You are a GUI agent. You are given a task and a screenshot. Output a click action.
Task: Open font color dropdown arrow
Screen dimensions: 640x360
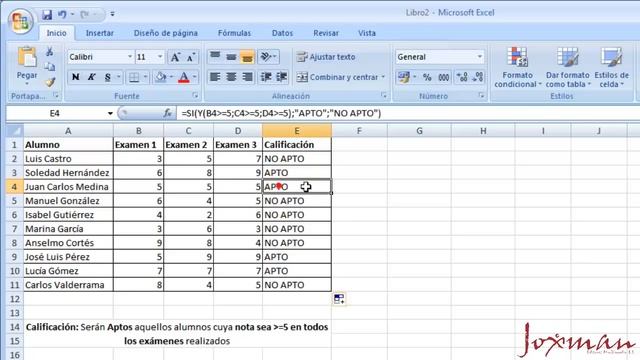[x=195, y=77]
